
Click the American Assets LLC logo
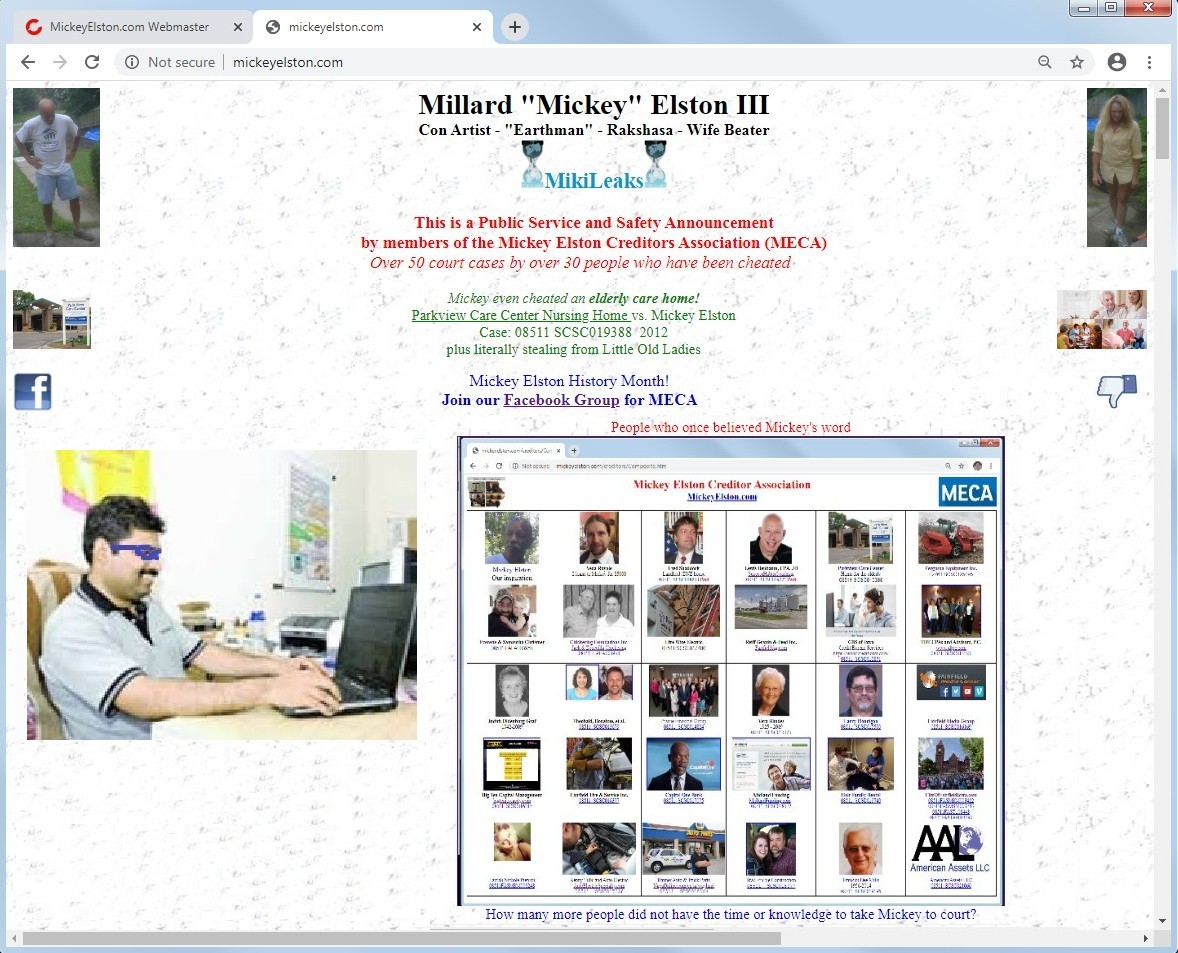950,849
